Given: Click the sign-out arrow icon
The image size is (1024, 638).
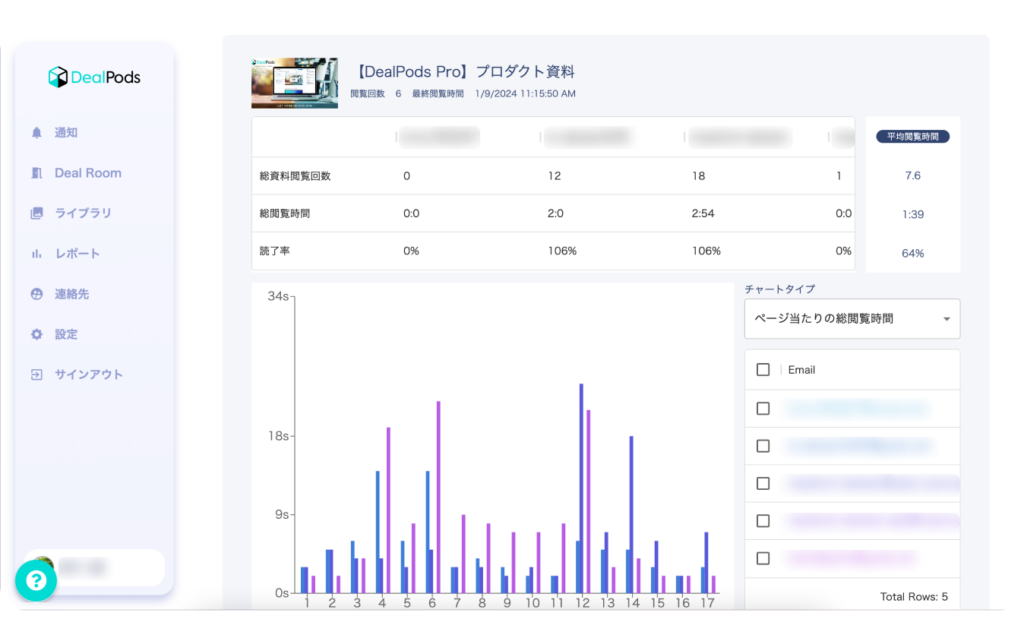Looking at the screenshot, I should tap(37, 374).
